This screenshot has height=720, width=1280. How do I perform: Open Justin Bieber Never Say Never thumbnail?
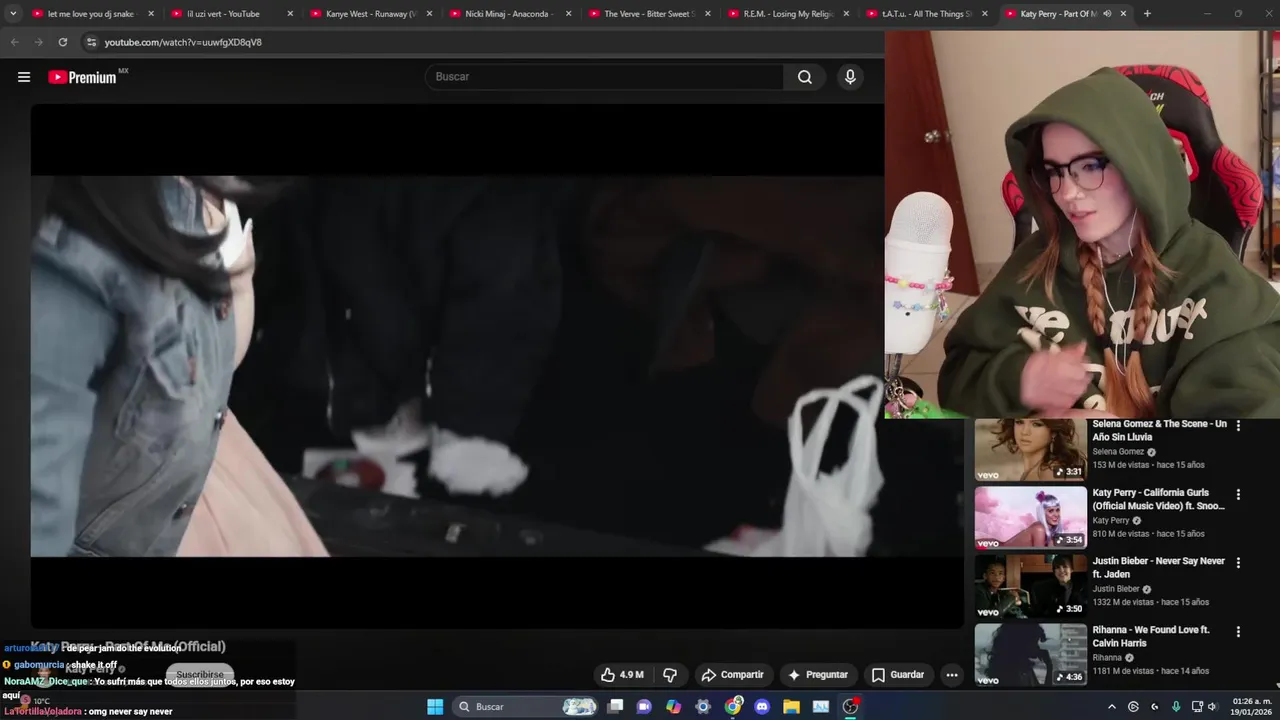pyautogui.click(x=1031, y=586)
